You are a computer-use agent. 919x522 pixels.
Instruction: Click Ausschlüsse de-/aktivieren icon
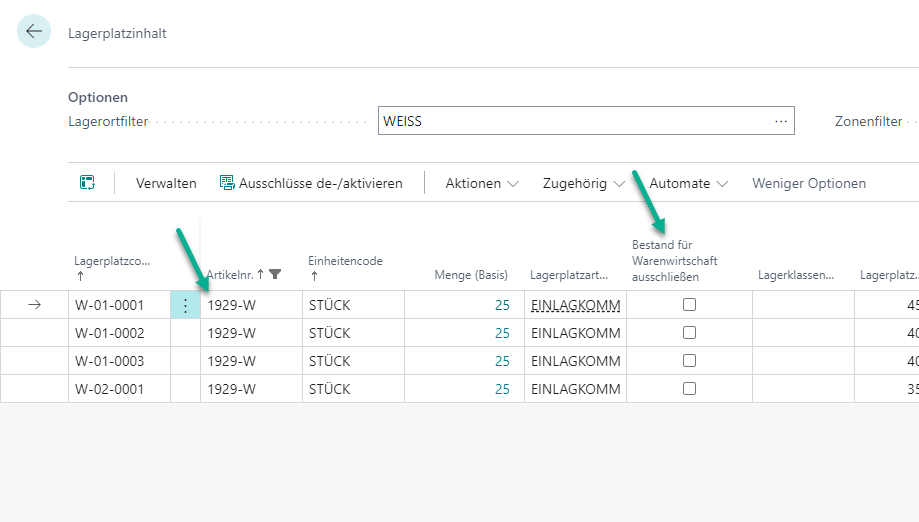[x=227, y=183]
